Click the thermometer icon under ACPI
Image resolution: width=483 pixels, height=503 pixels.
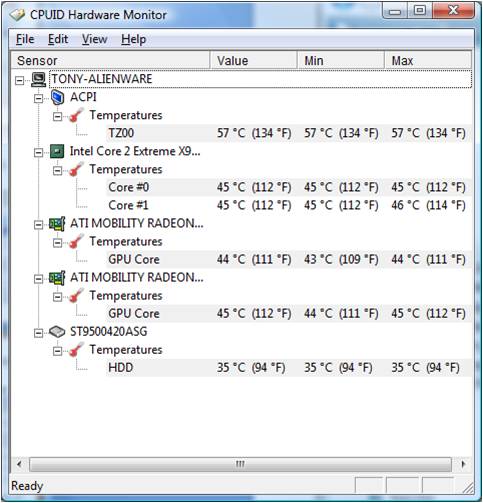point(76,115)
